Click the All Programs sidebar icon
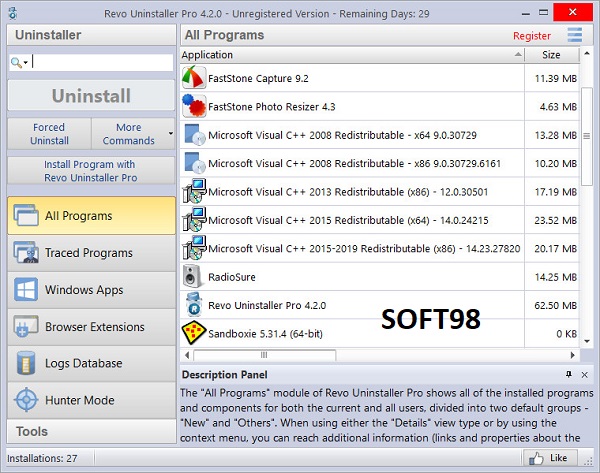The height and width of the screenshot is (473, 600). pos(26,215)
